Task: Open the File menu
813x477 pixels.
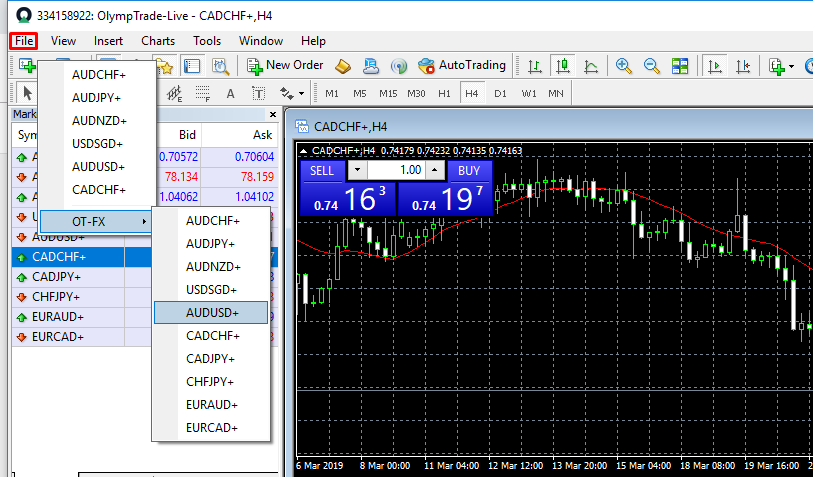Action: click(24, 41)
